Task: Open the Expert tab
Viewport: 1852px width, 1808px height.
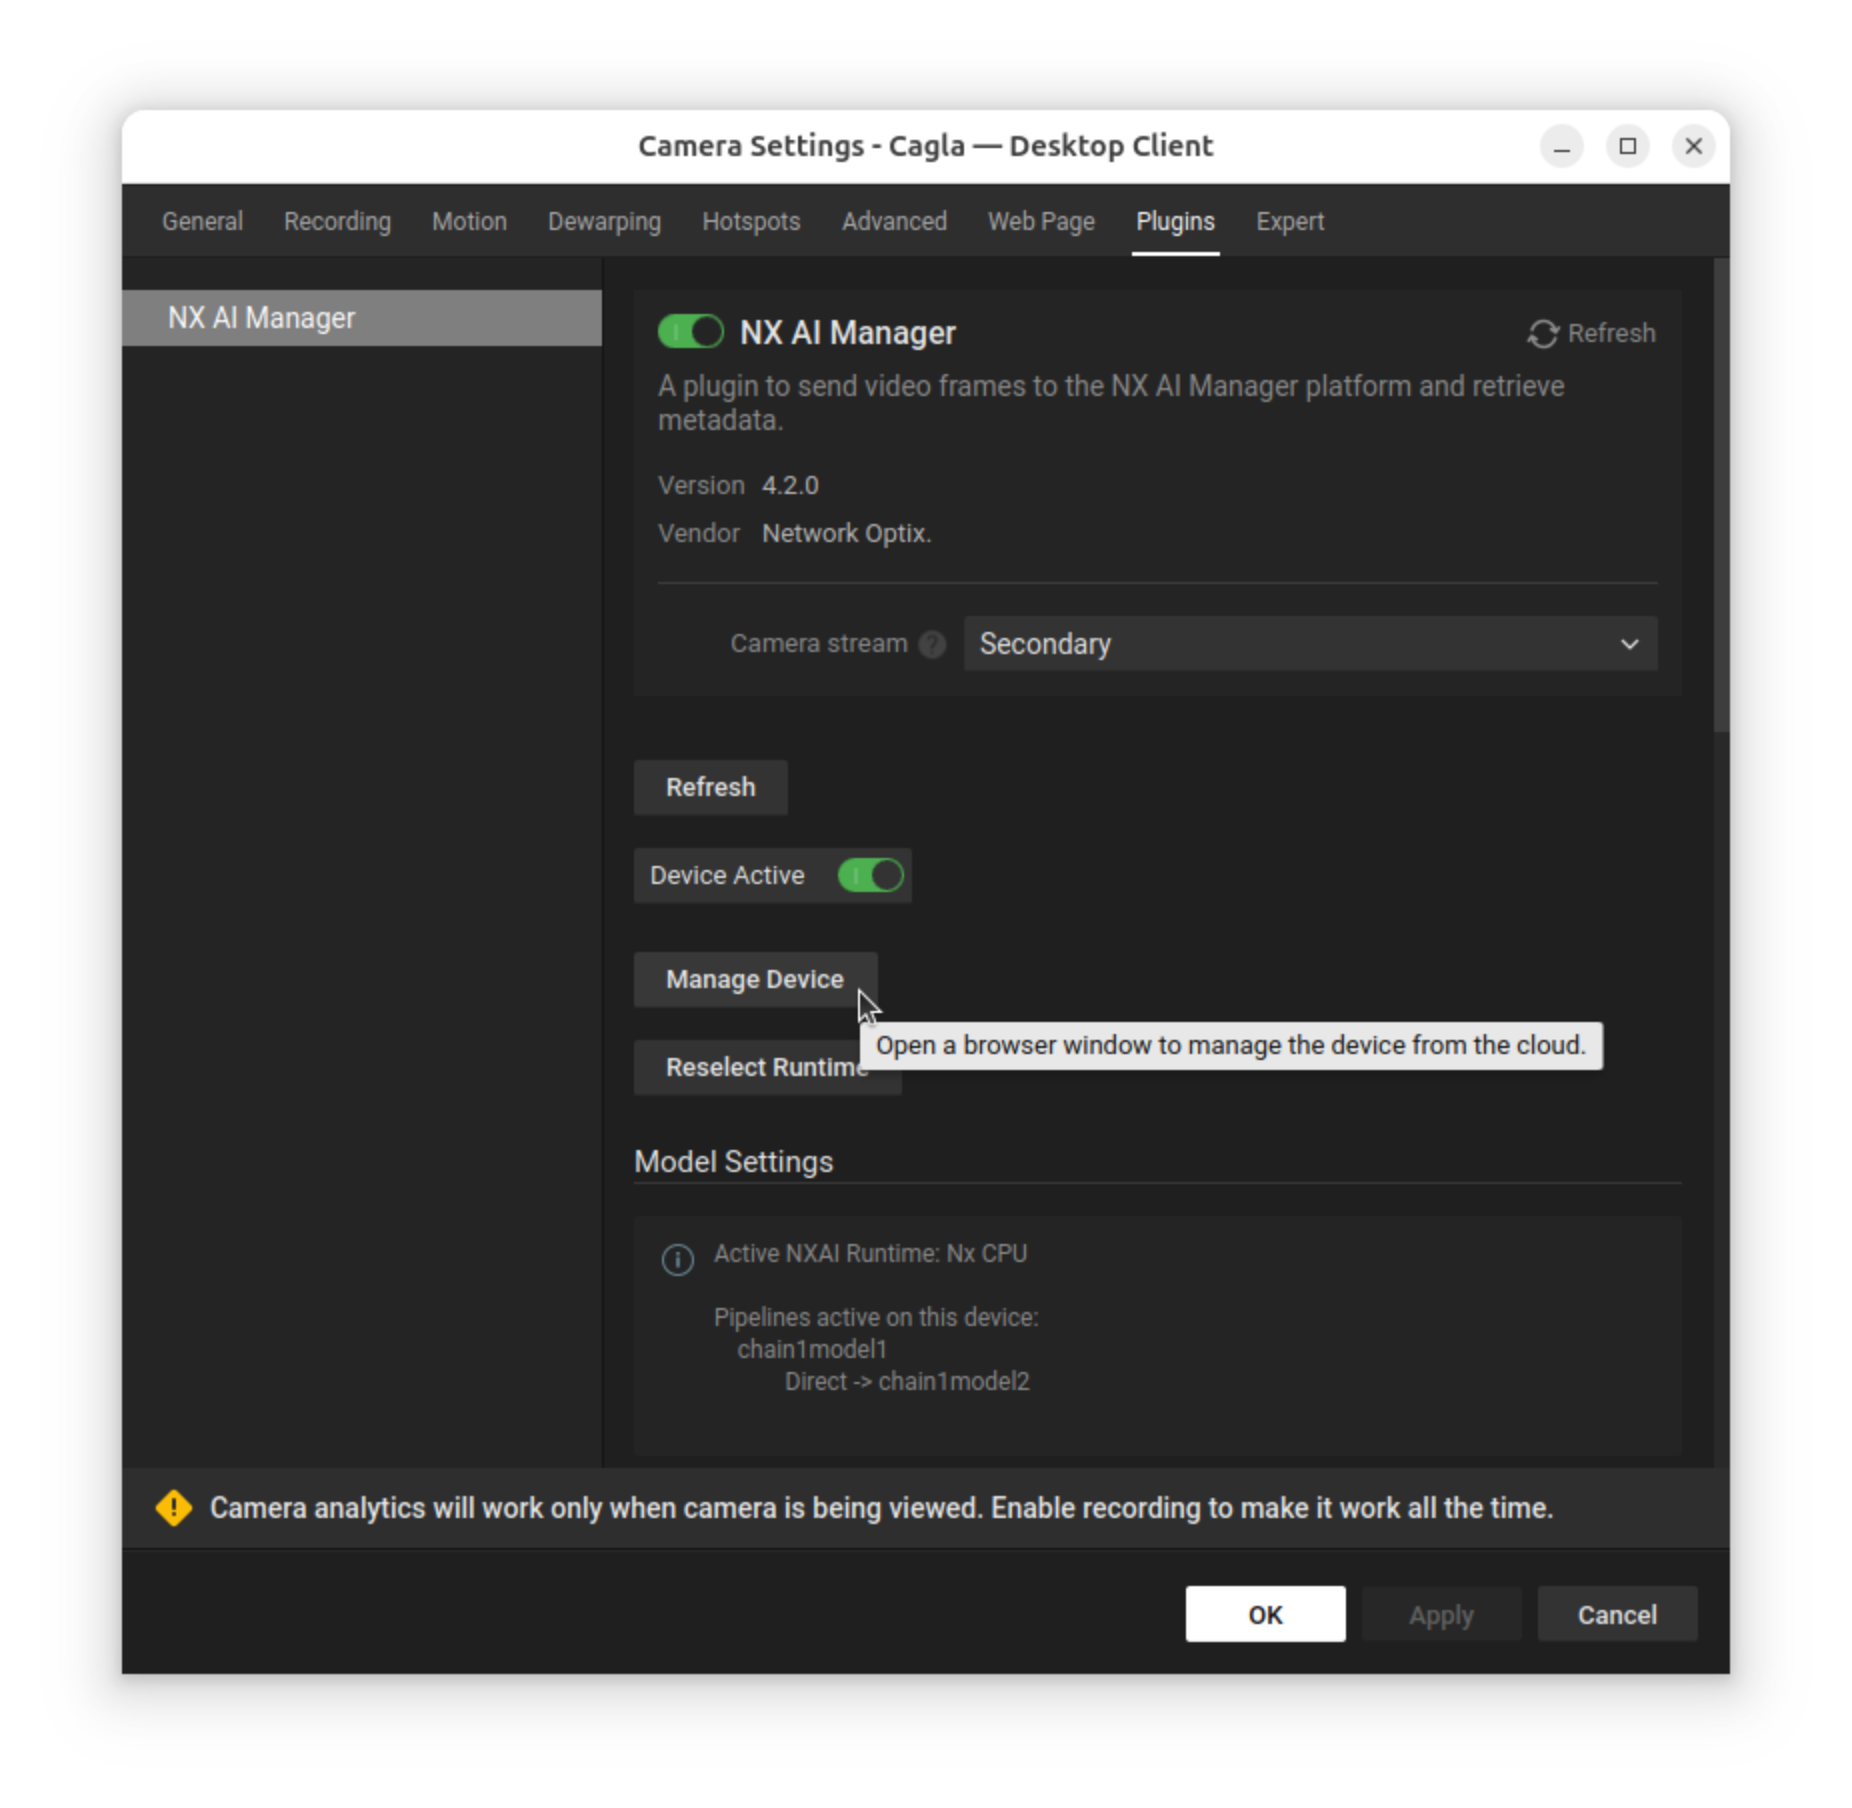Action: (x=1290, y=222)
